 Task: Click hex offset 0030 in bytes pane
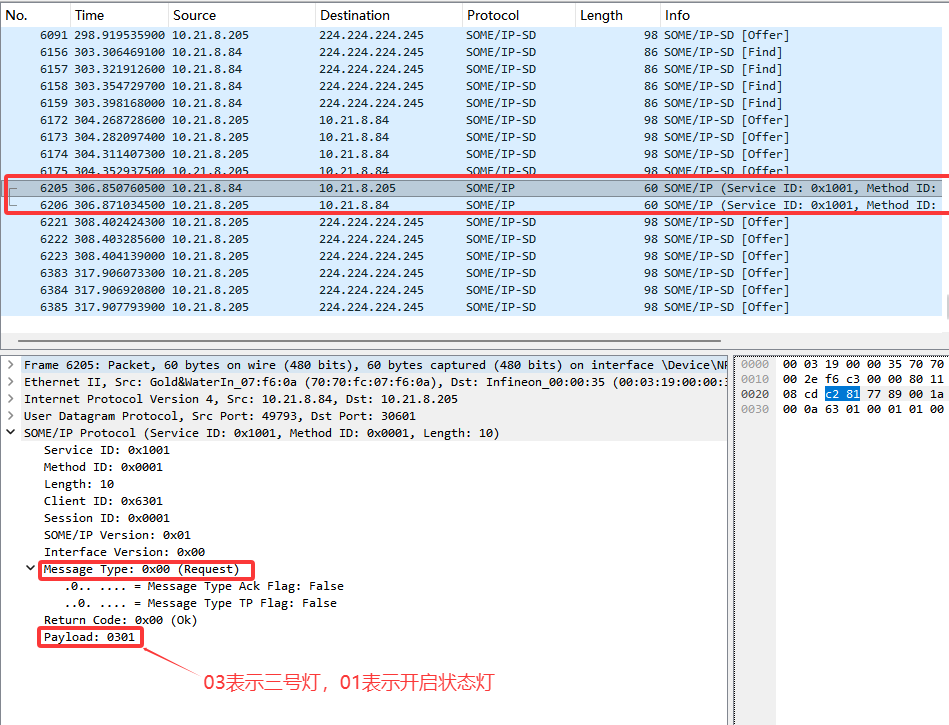pyautogui.click(x=755, y=409)
